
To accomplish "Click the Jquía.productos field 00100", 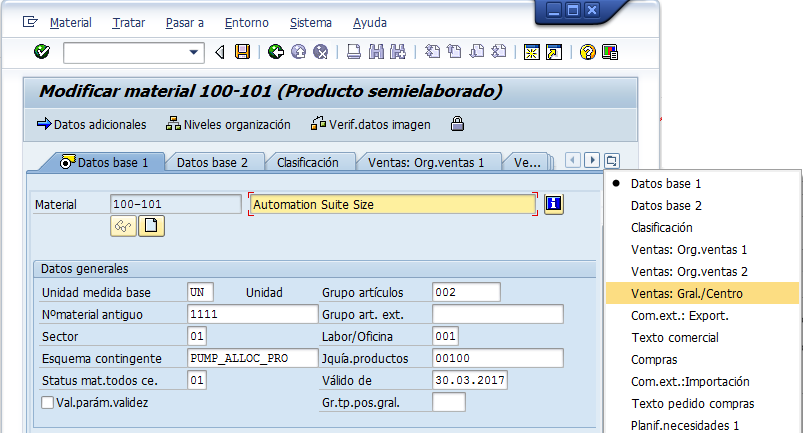I will click(498, 358).
